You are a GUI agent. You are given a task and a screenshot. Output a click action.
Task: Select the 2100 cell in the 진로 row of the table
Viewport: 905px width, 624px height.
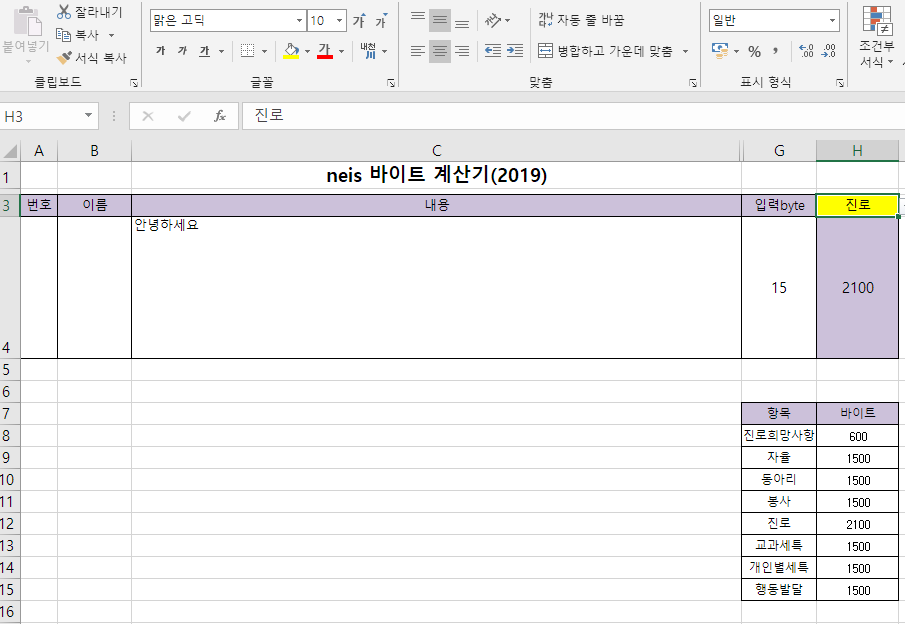(x=858, y=524)
